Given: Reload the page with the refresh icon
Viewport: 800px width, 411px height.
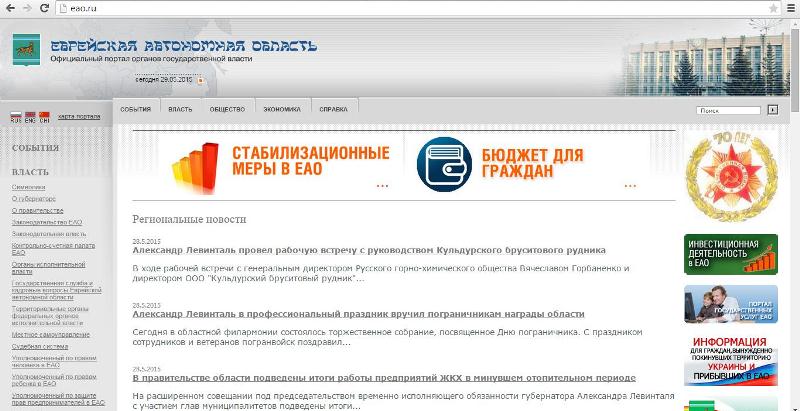Looking at the screenshot, I should 46,8.
